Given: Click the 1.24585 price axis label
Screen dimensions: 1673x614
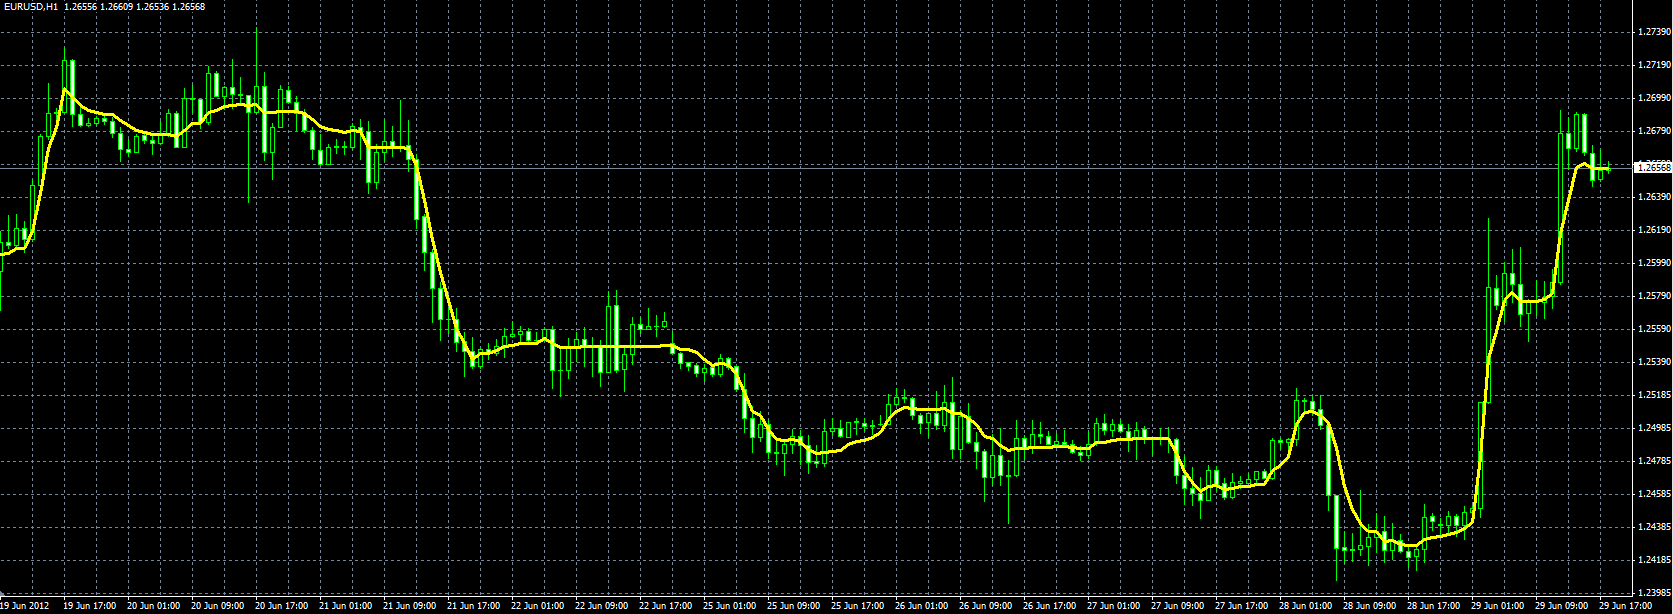Looking at the screenshot, I should [x=1655, y=494].
